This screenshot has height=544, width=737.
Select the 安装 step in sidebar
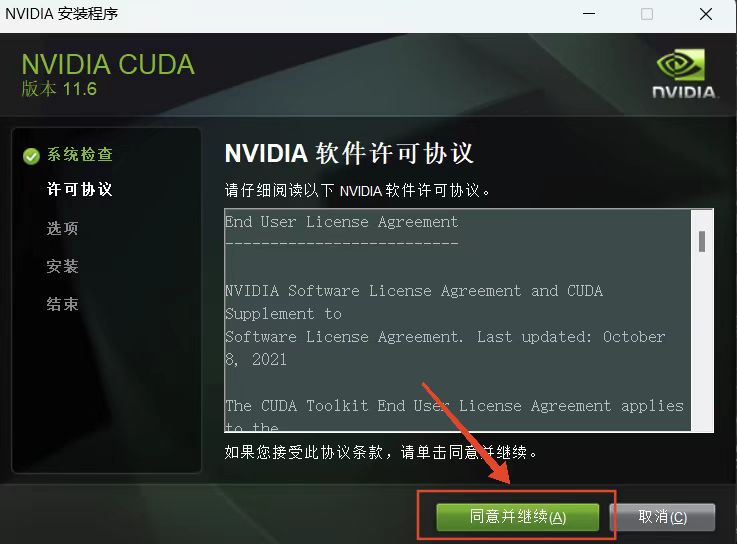pos(63,267)
